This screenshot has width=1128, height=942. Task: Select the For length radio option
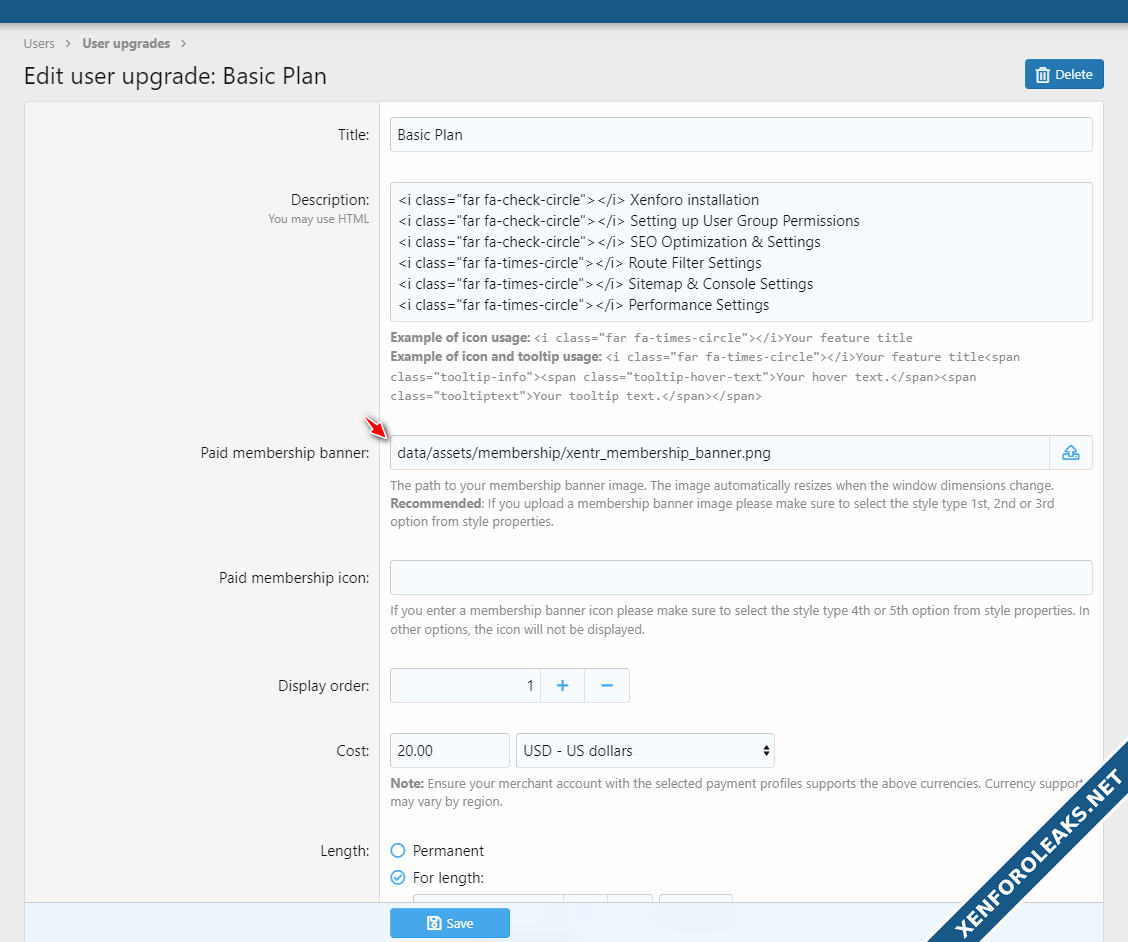point(398,878)
